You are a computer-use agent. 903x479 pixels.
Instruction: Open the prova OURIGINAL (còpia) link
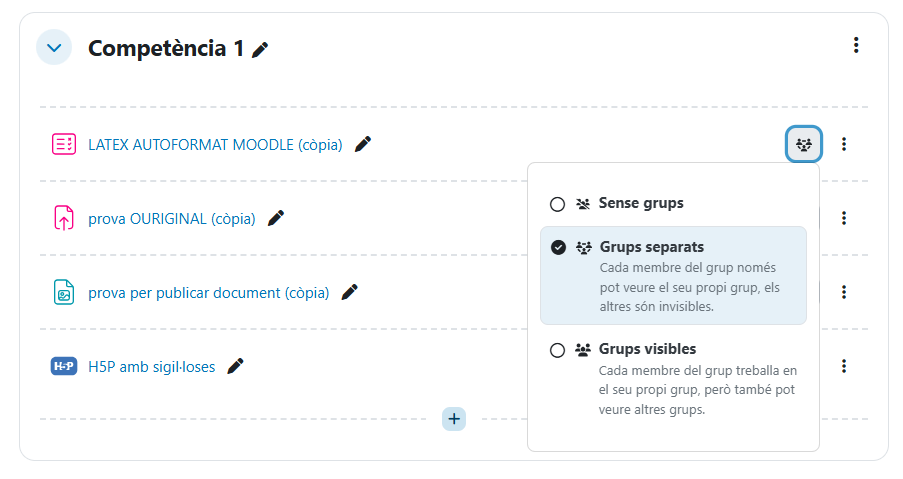click(171, 219)
